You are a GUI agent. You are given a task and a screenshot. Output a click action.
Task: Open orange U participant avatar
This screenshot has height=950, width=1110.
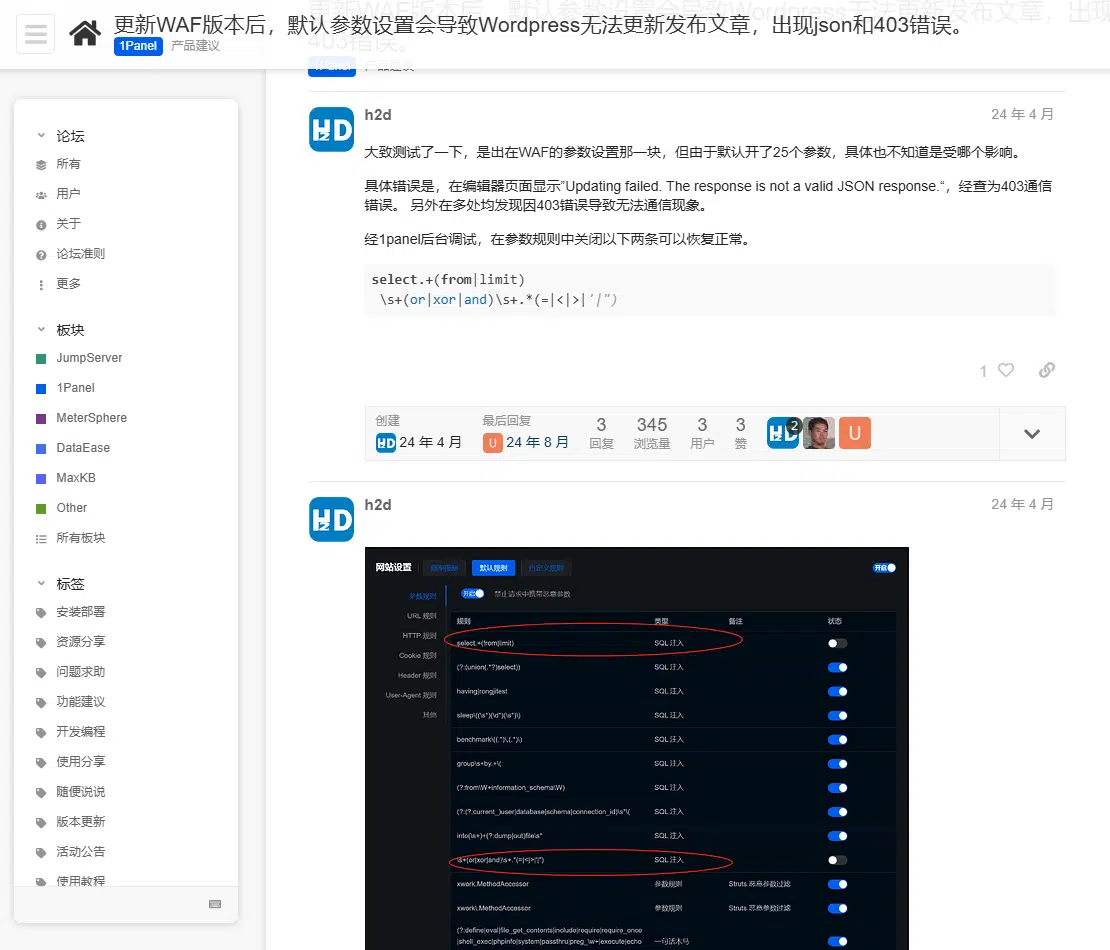(855, 433)
